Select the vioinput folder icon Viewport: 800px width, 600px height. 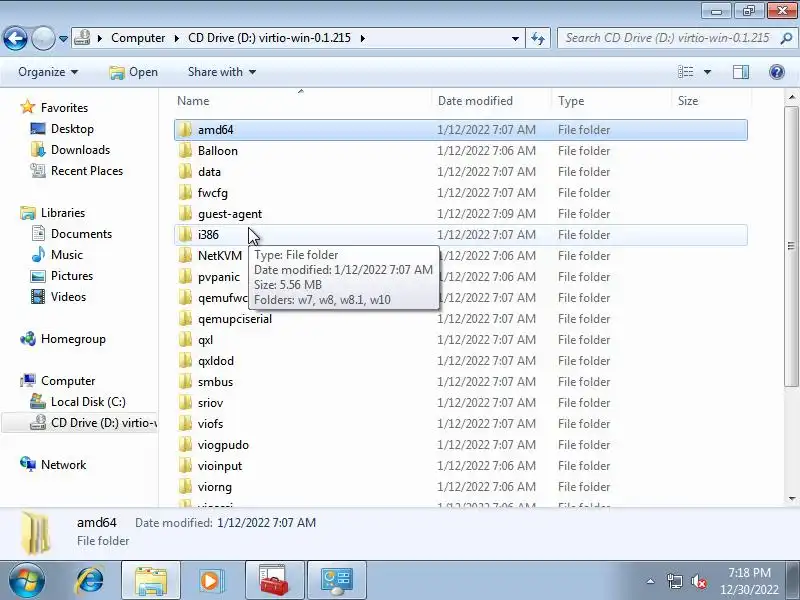pos(185,466)
